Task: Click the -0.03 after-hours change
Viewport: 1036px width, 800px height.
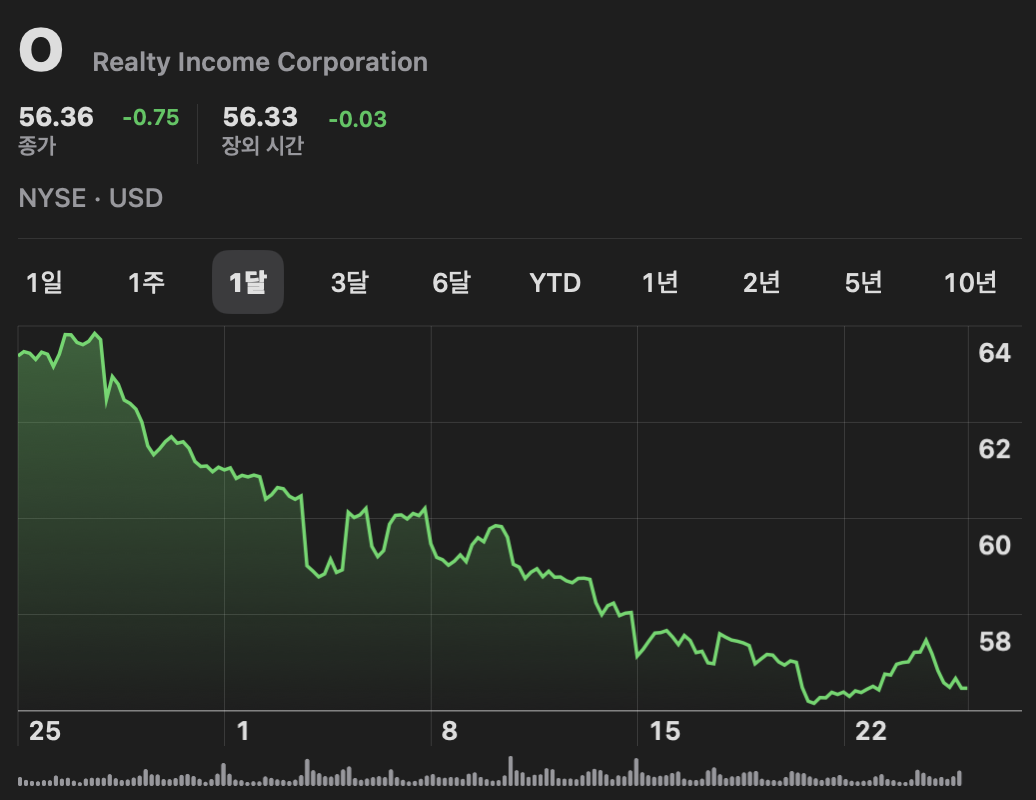Action: tap(357, 119)
